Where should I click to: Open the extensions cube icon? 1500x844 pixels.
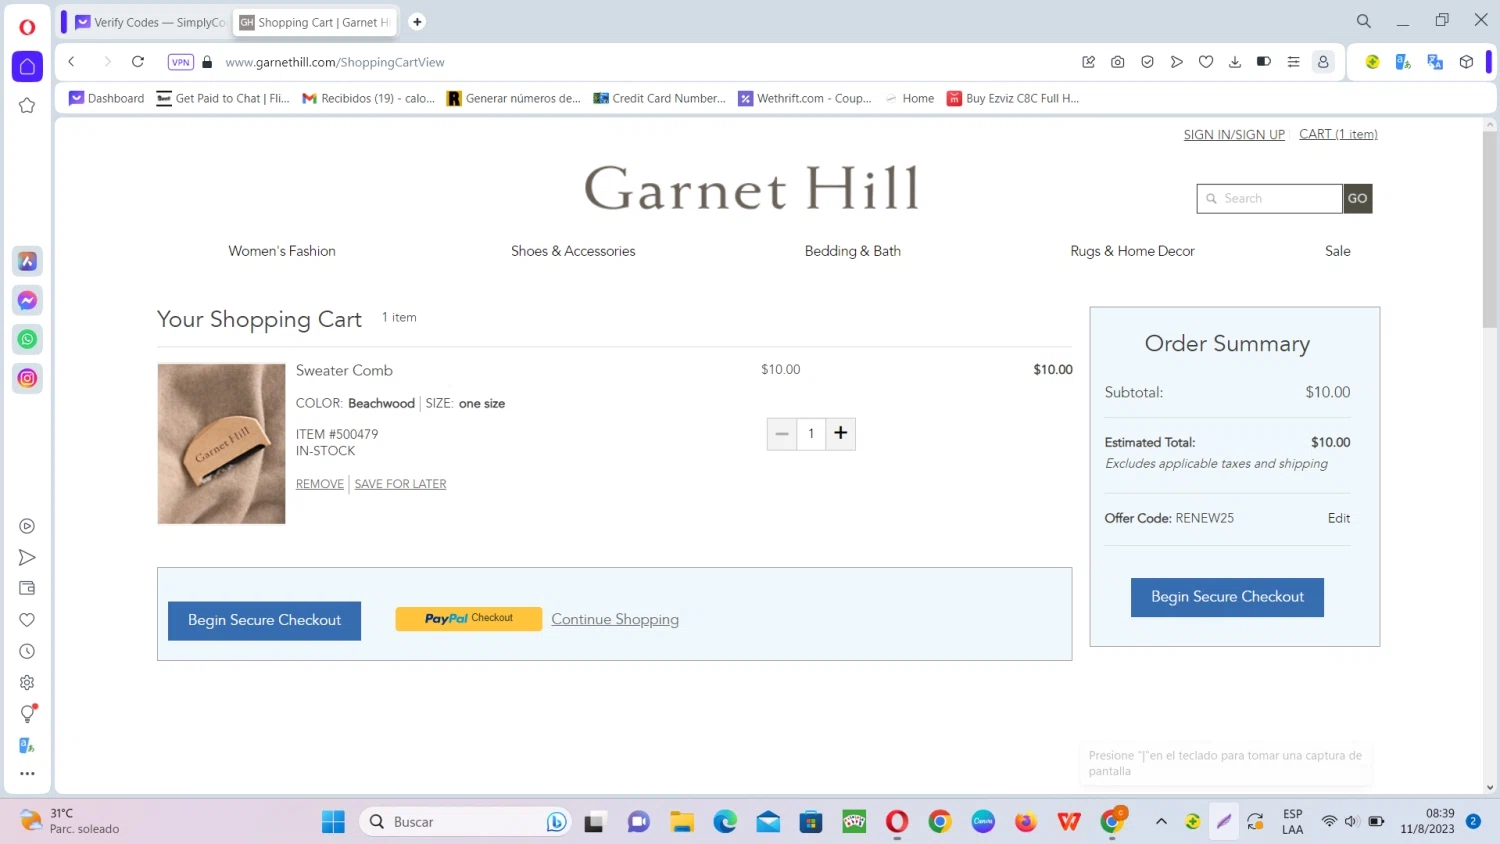click(x=1466, y=62)
